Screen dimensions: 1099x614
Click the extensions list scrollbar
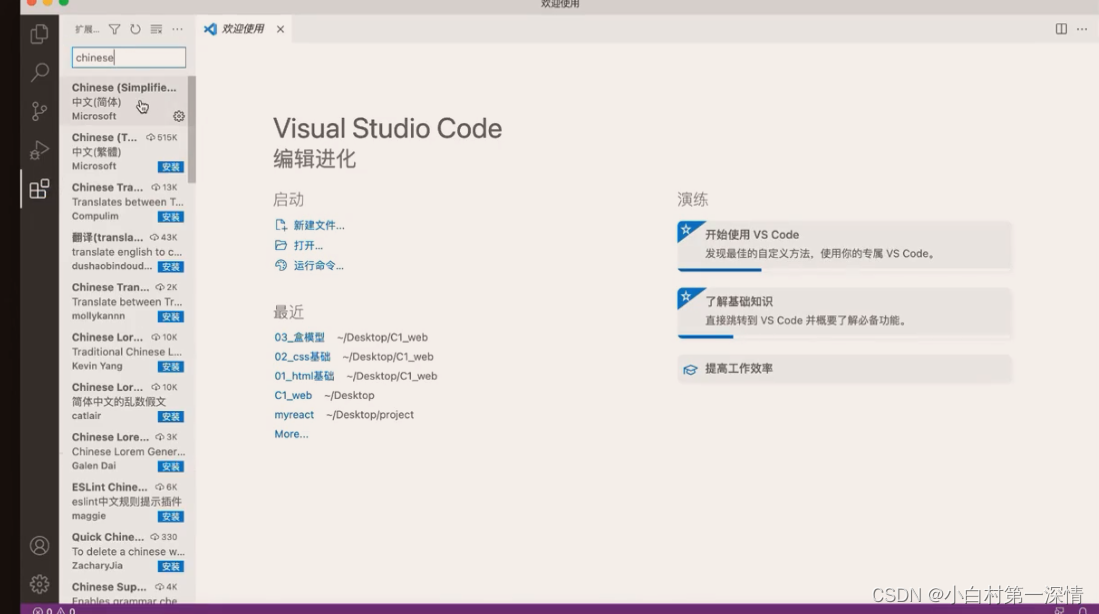tap(191, 130)
